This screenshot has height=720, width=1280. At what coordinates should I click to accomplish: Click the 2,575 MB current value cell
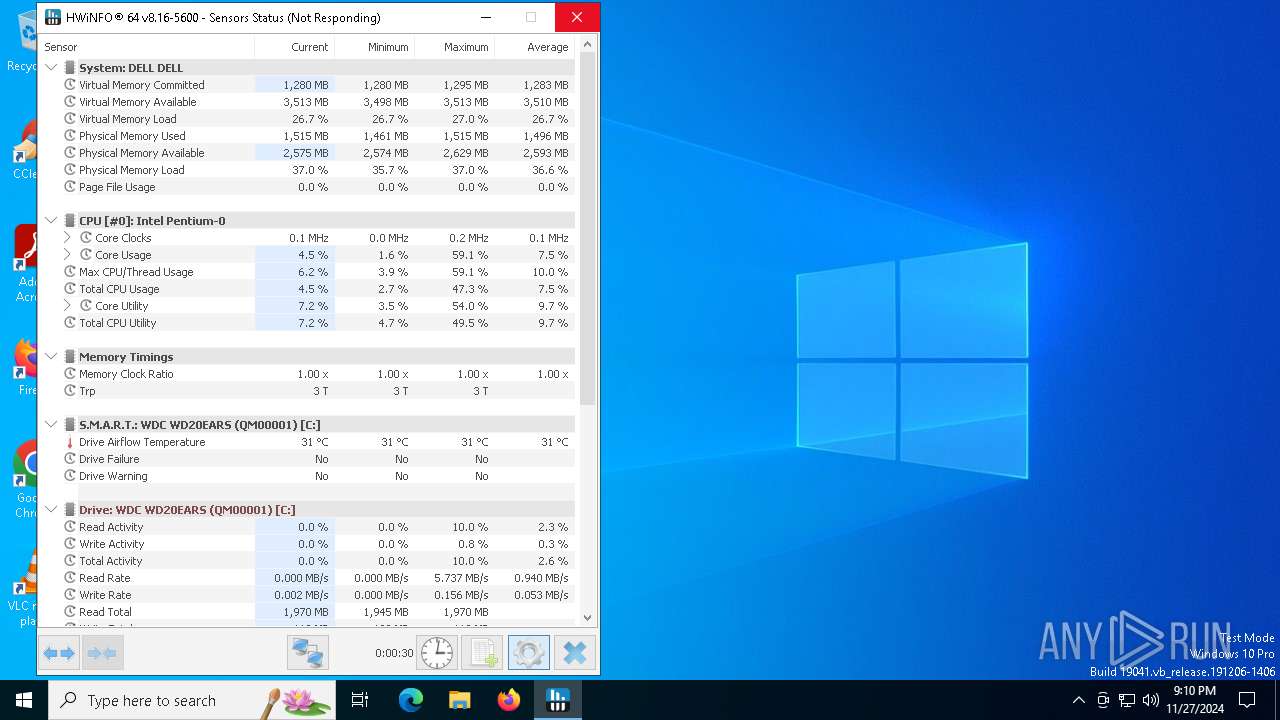point(294,153)
